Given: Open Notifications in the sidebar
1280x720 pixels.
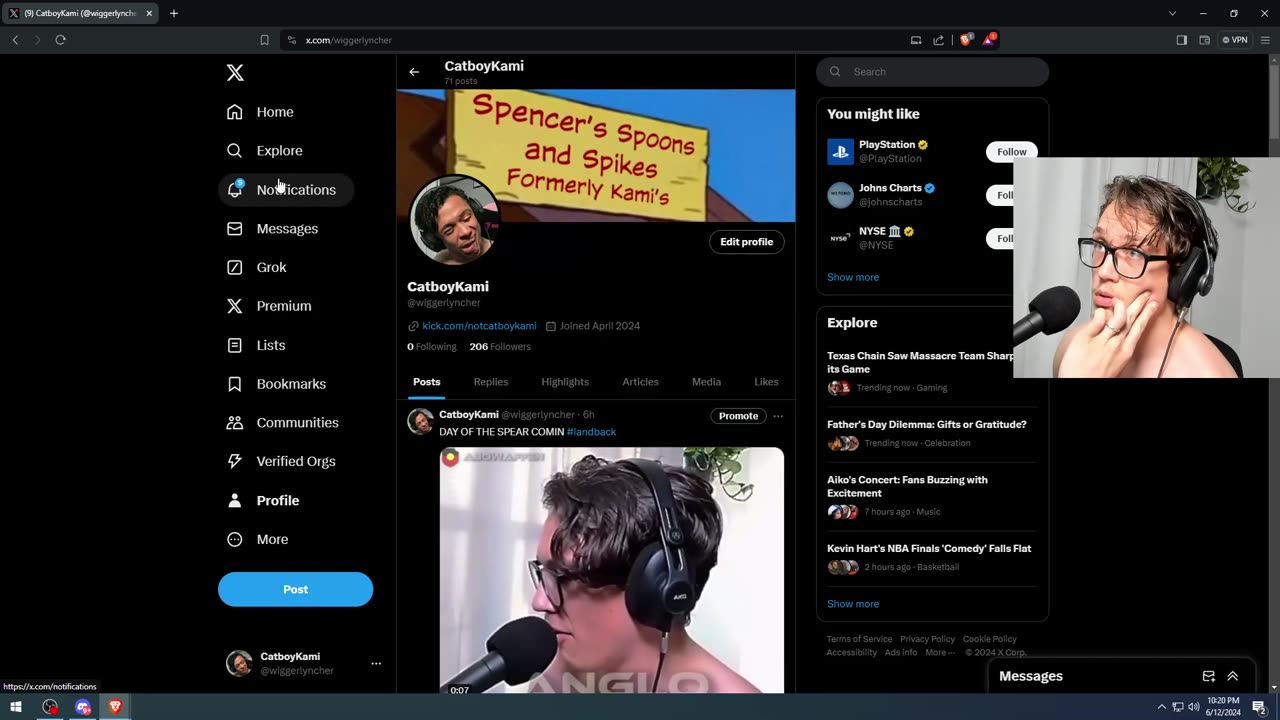Looking at the screenshot, I should [286, 190].
